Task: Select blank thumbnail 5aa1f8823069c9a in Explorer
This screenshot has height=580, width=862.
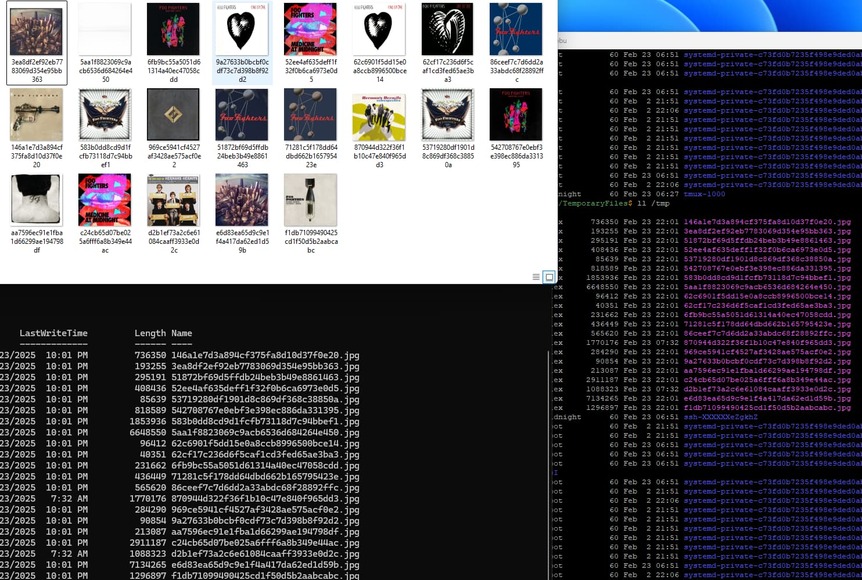Action: pos(105,43)
